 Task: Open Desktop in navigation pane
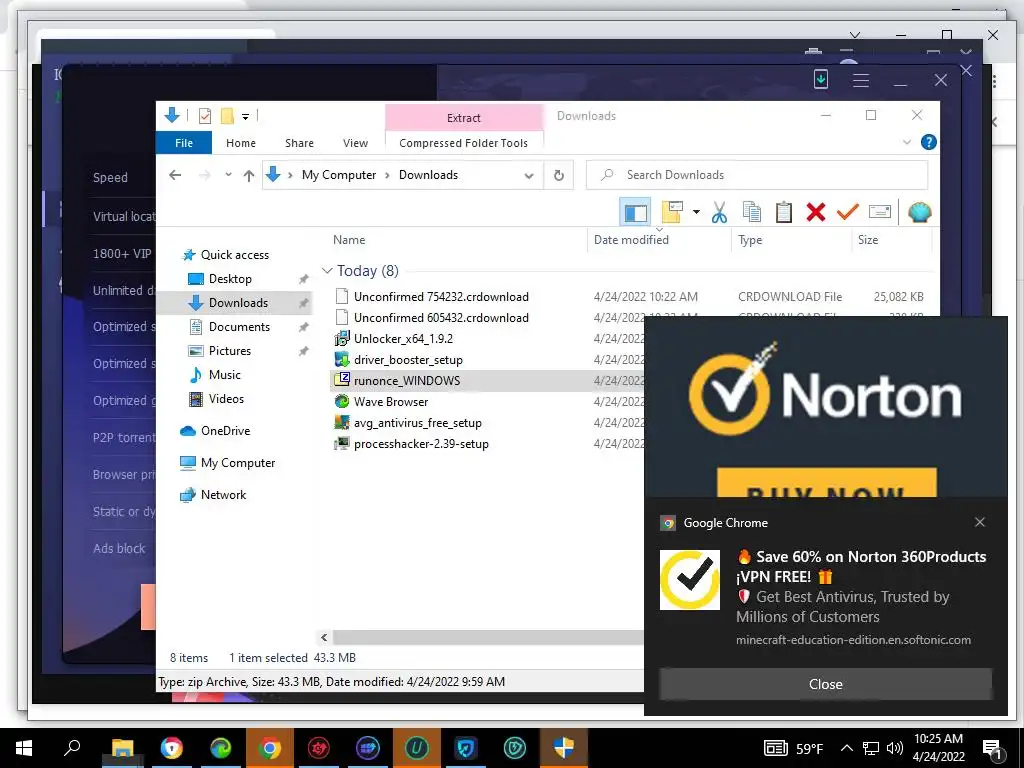[230, 279]
